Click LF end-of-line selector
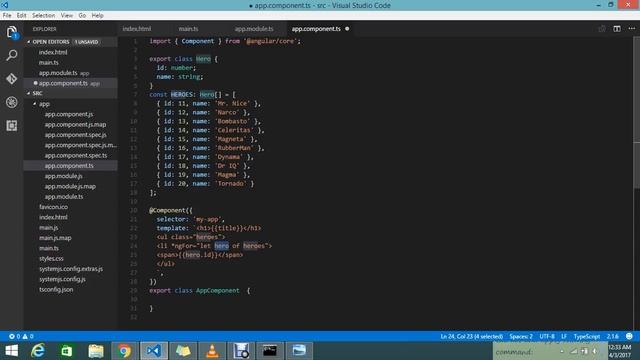Viewport: 640px width, 360px height. pyautogui.click(x=564, y=336)
